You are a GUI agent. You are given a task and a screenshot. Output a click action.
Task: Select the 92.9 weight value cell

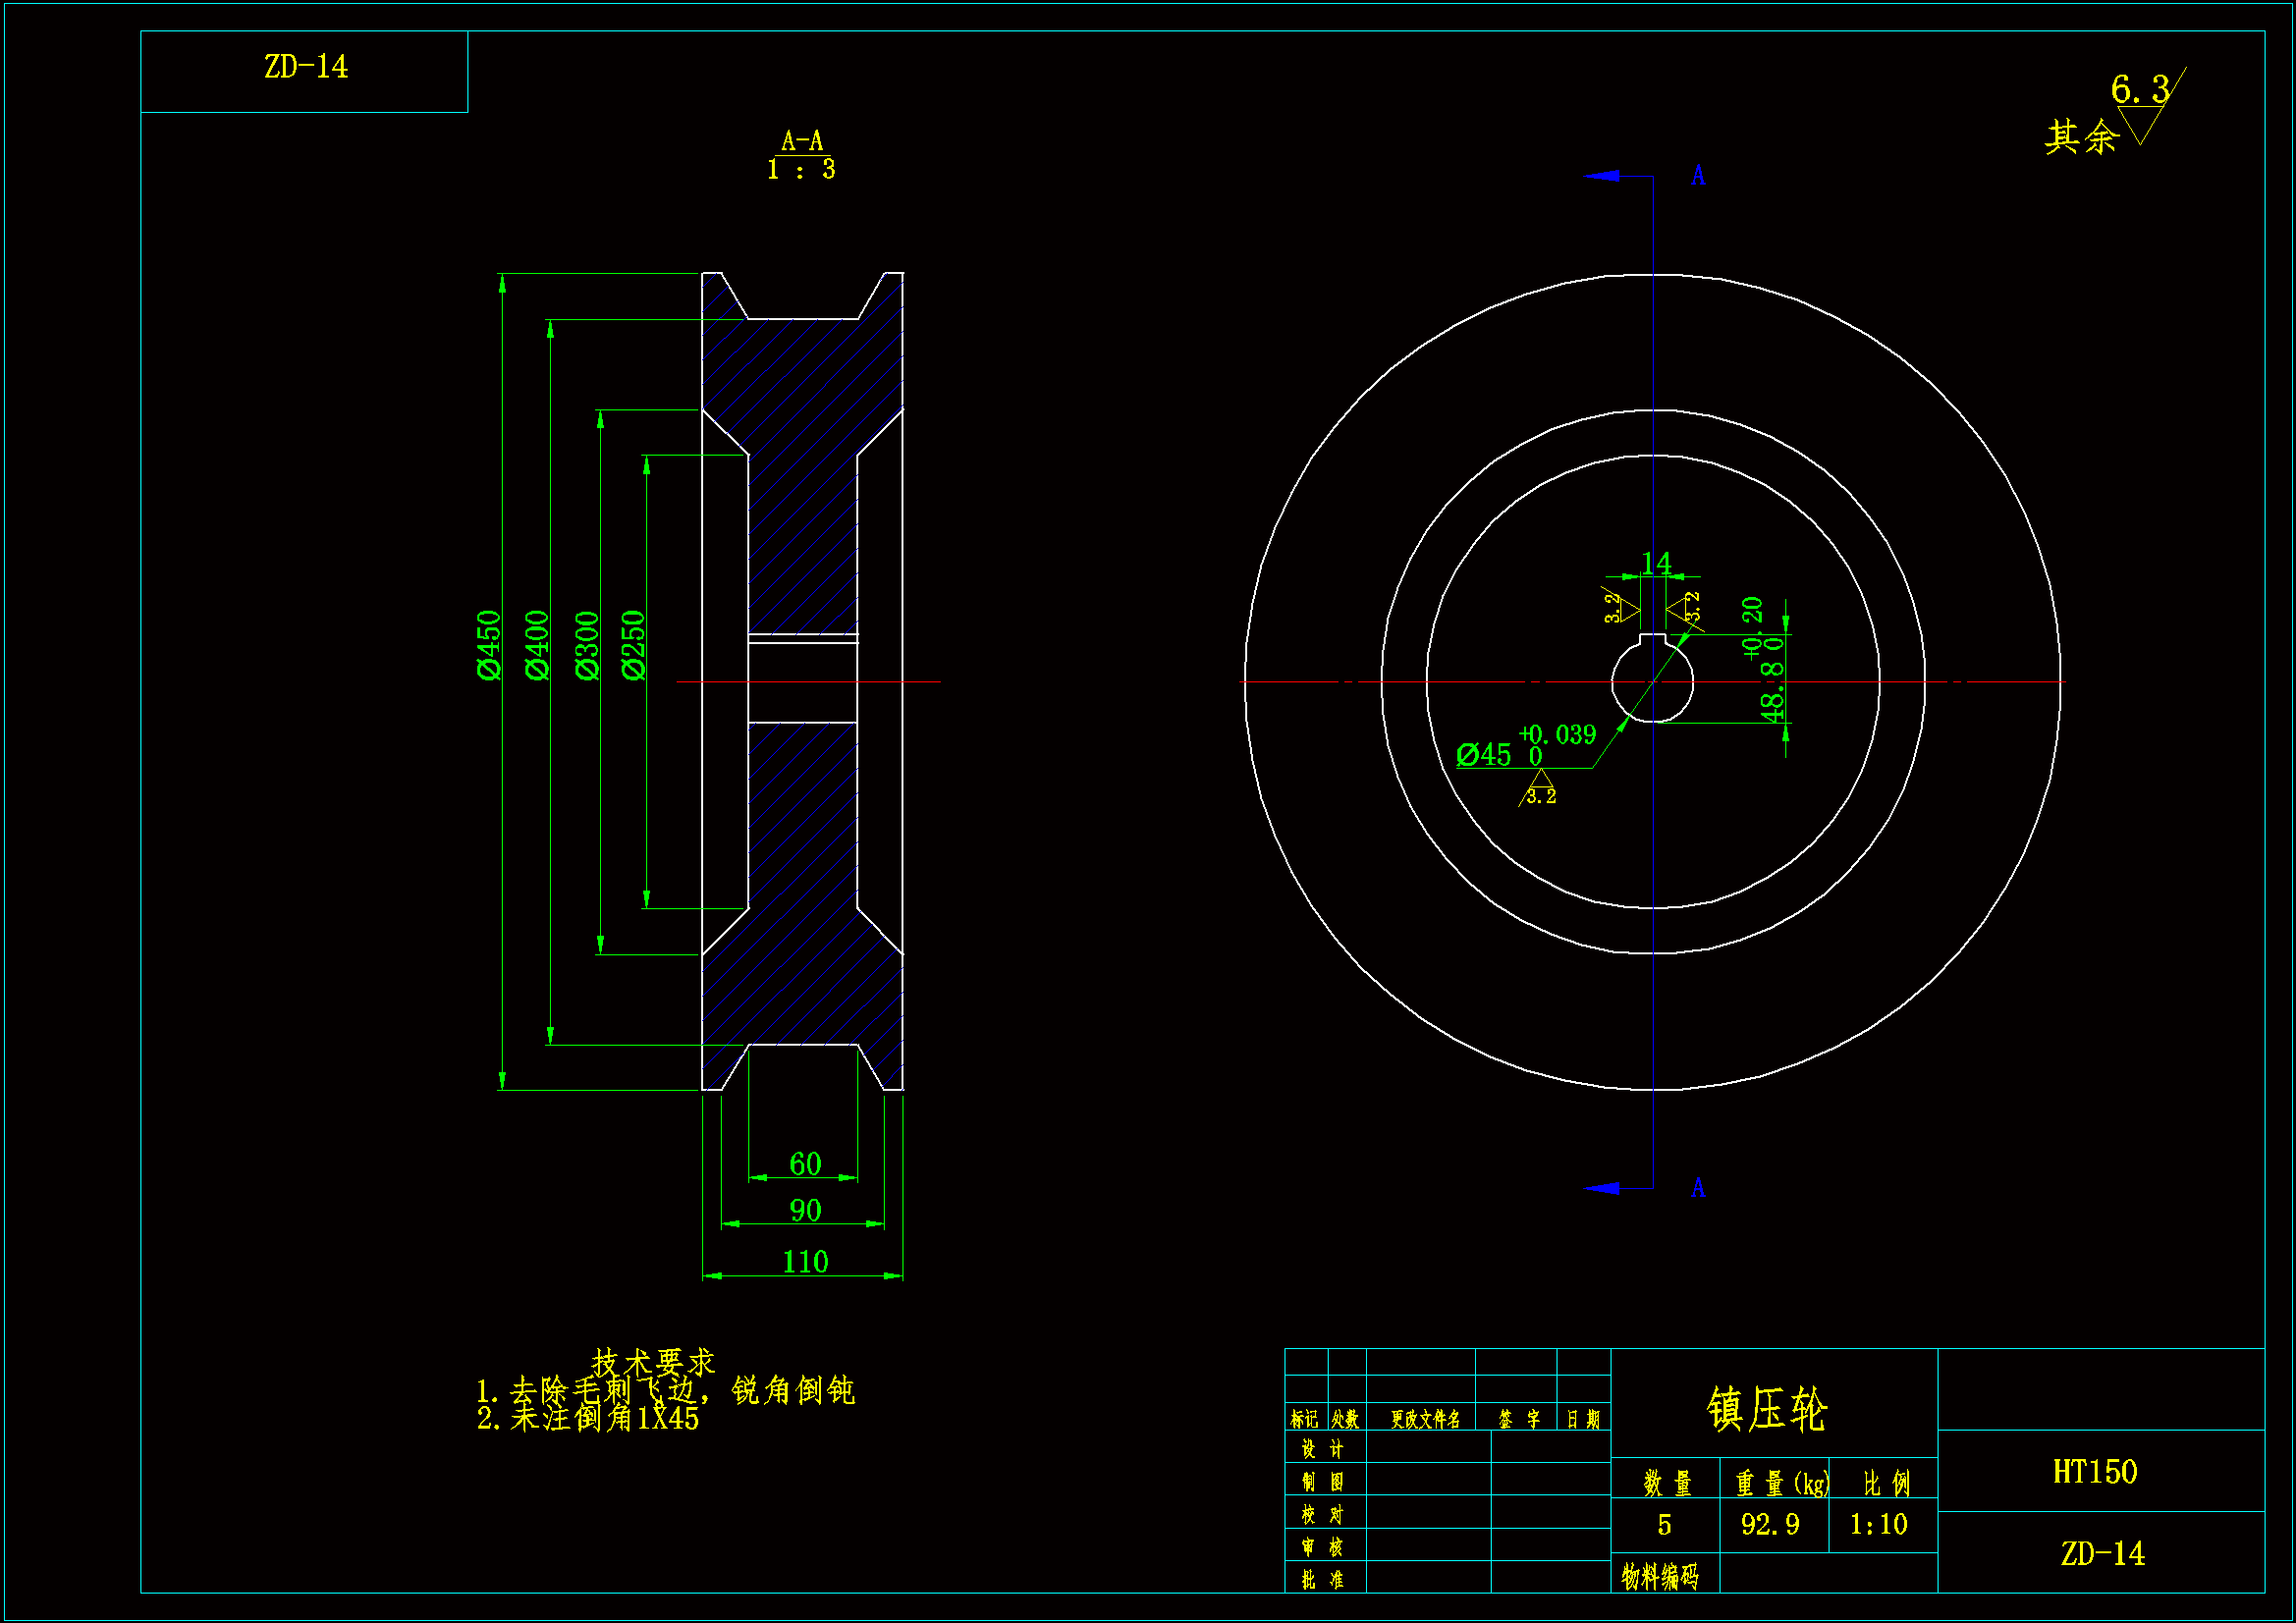[1770, 1525]
